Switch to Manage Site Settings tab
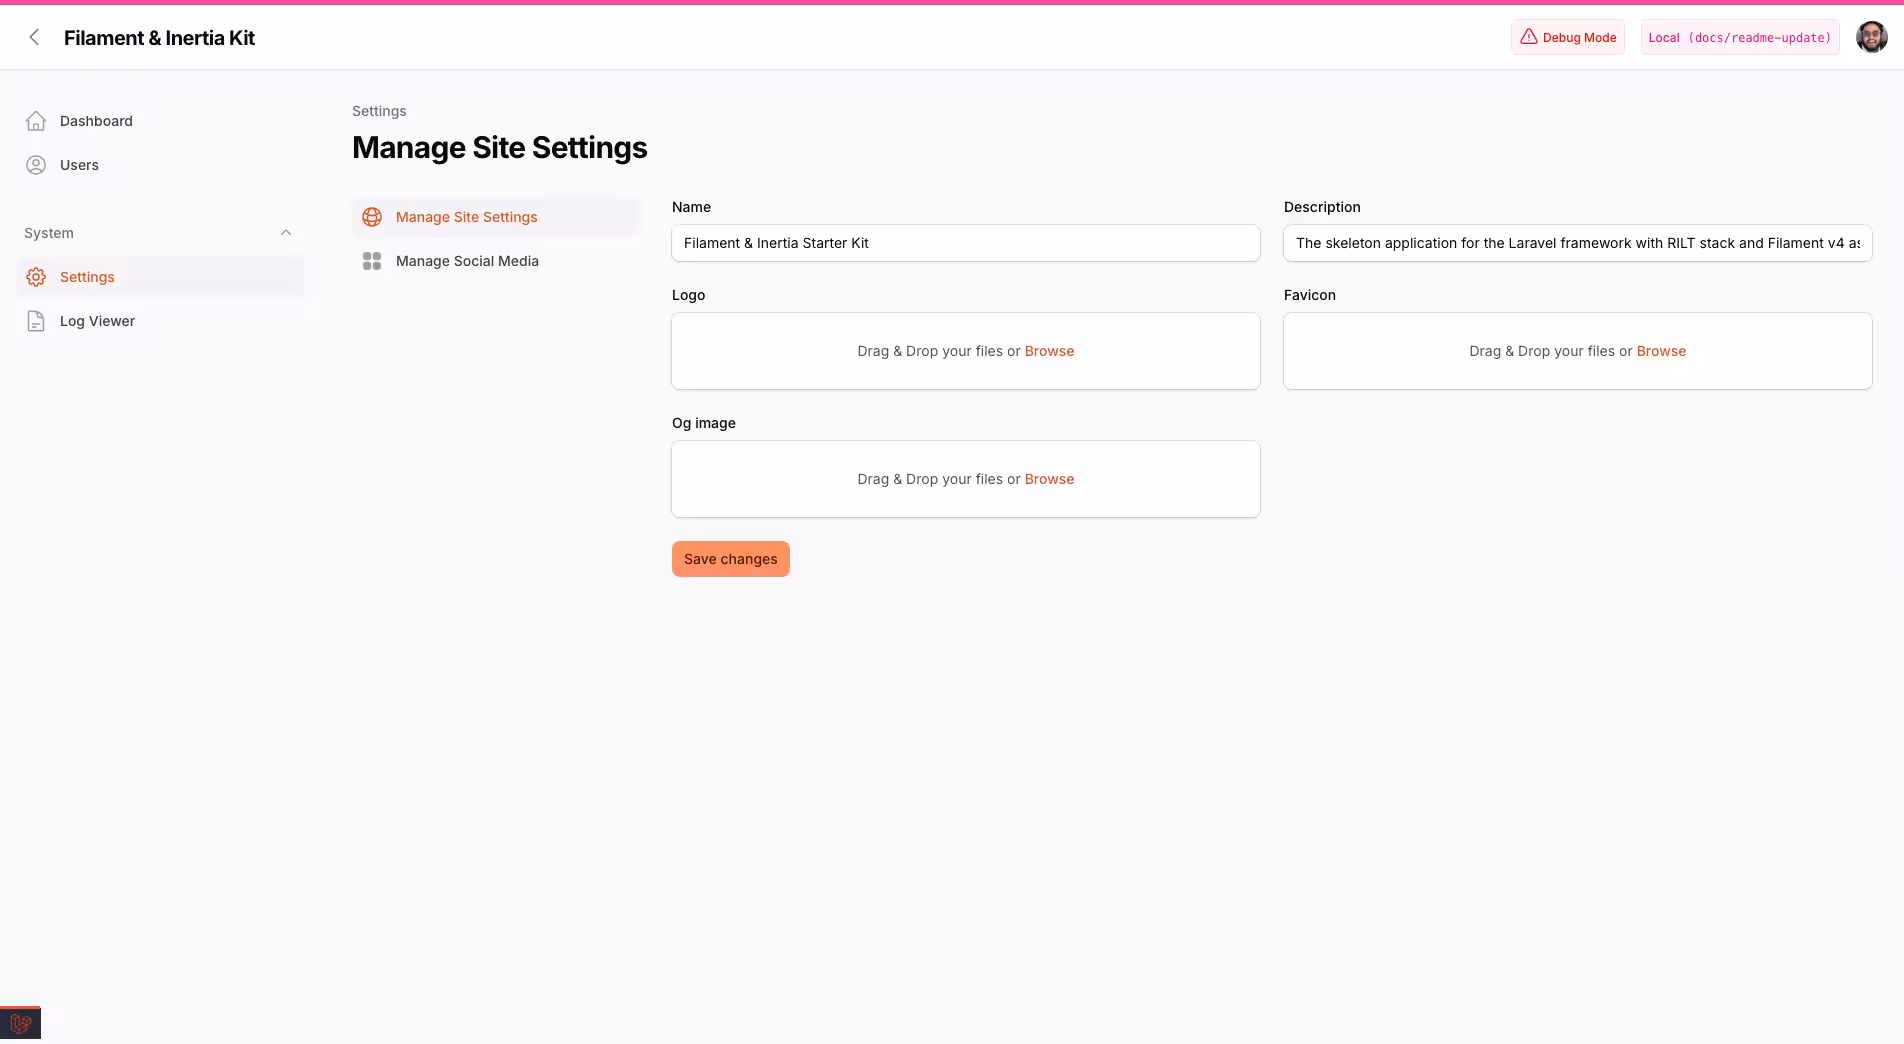Image resolution: width=1904 pixels, height=1044 pixels. click(x=496, y=217)
